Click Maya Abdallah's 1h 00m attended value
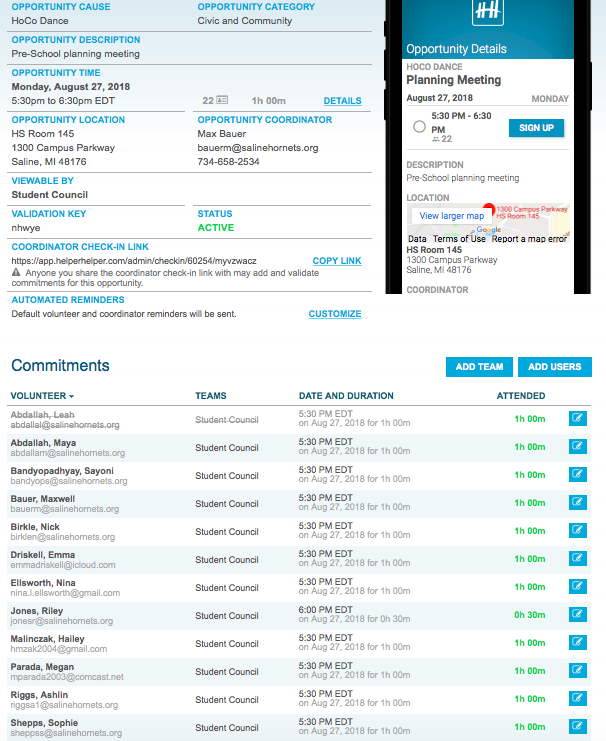This screenshot has width=606, height=741. (529, 447)
